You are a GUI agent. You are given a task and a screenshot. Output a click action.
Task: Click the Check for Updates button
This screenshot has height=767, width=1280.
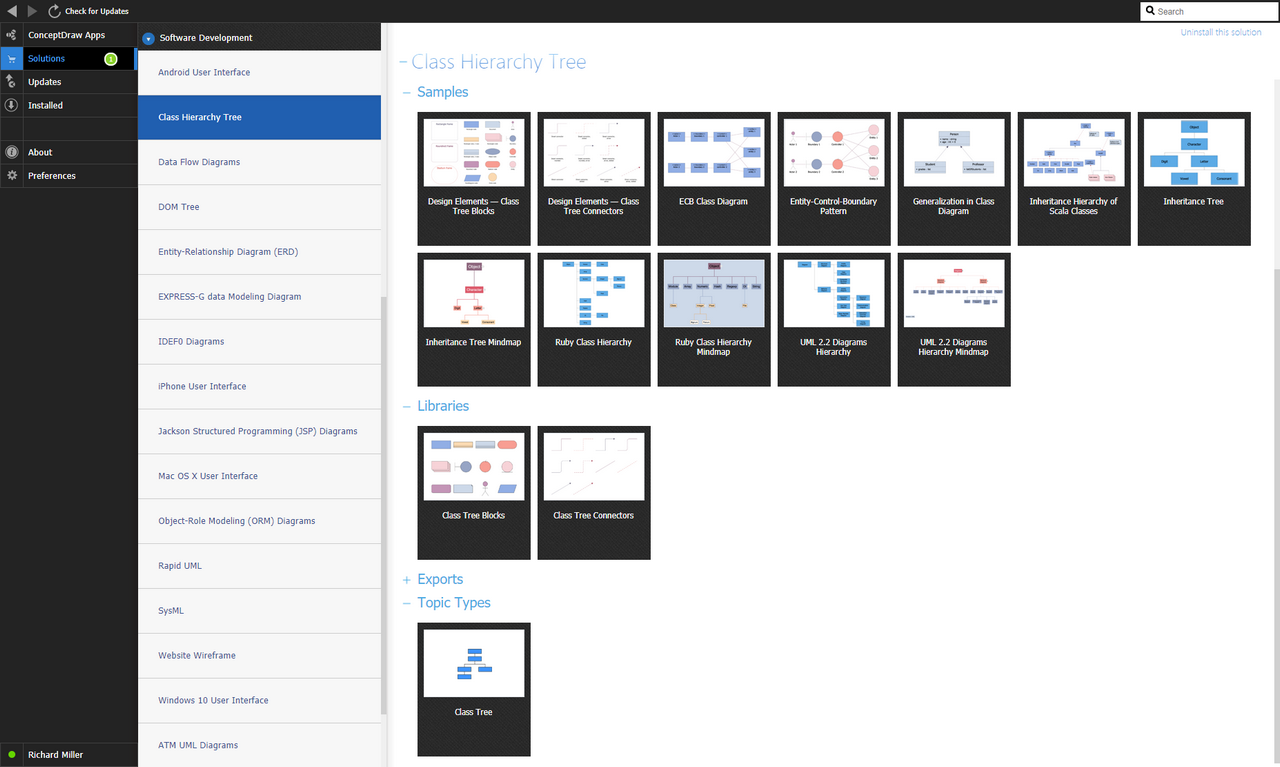pyautogui.click(x=89, y=11)
